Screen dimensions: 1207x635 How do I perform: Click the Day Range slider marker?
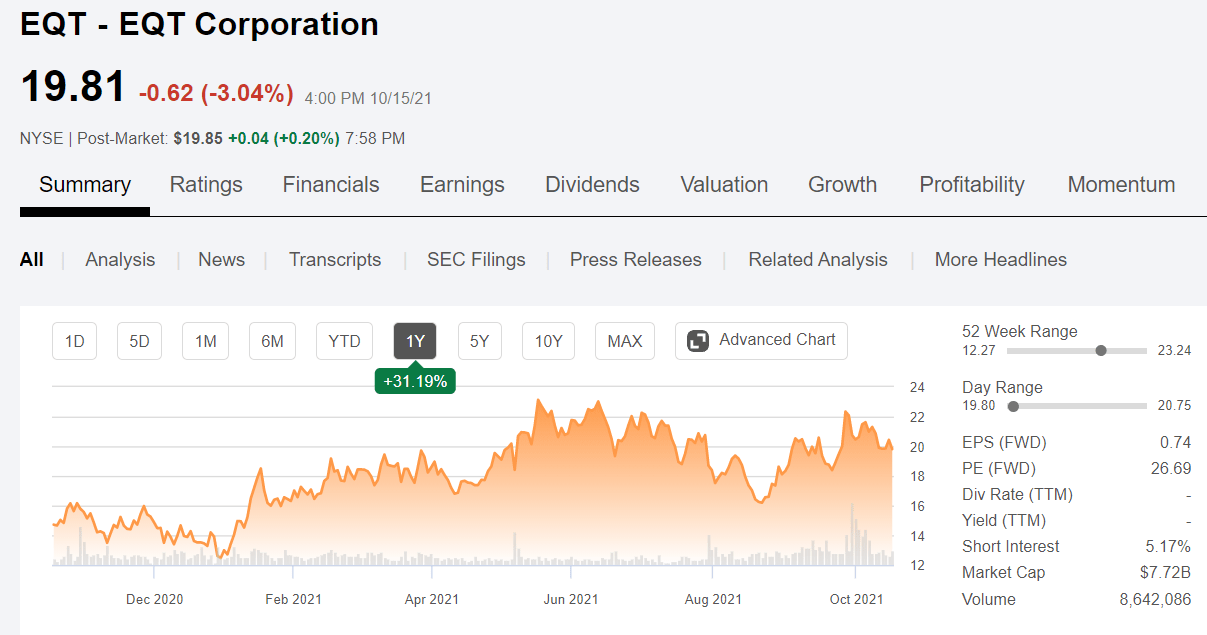pos(1014,407)
